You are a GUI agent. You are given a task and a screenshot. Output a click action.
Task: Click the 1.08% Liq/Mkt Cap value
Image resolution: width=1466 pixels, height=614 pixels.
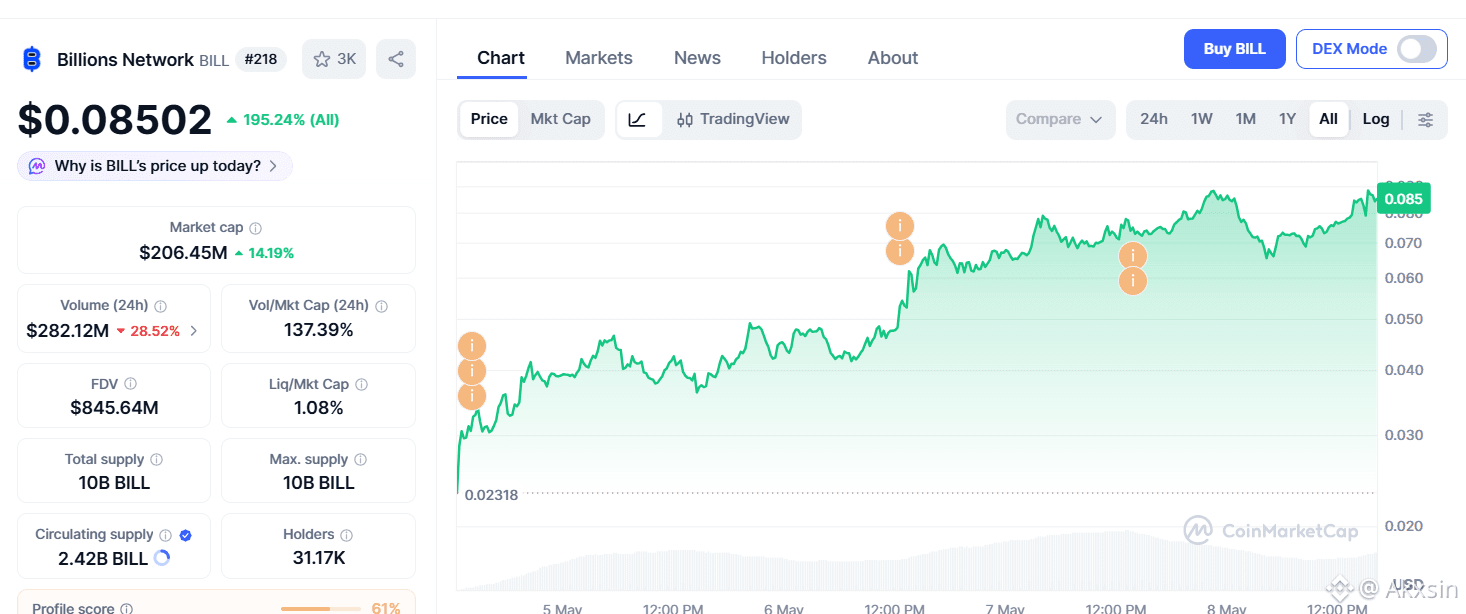[318, 408]
